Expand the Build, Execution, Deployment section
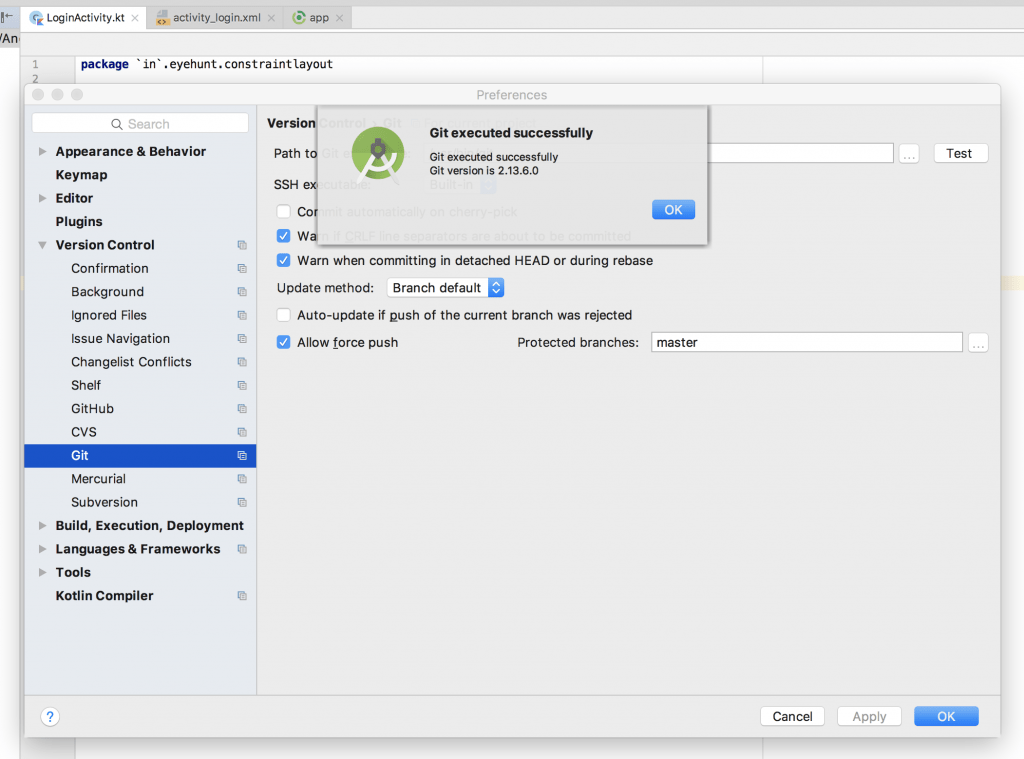The image size is (1024, 759). click(43, 525)
